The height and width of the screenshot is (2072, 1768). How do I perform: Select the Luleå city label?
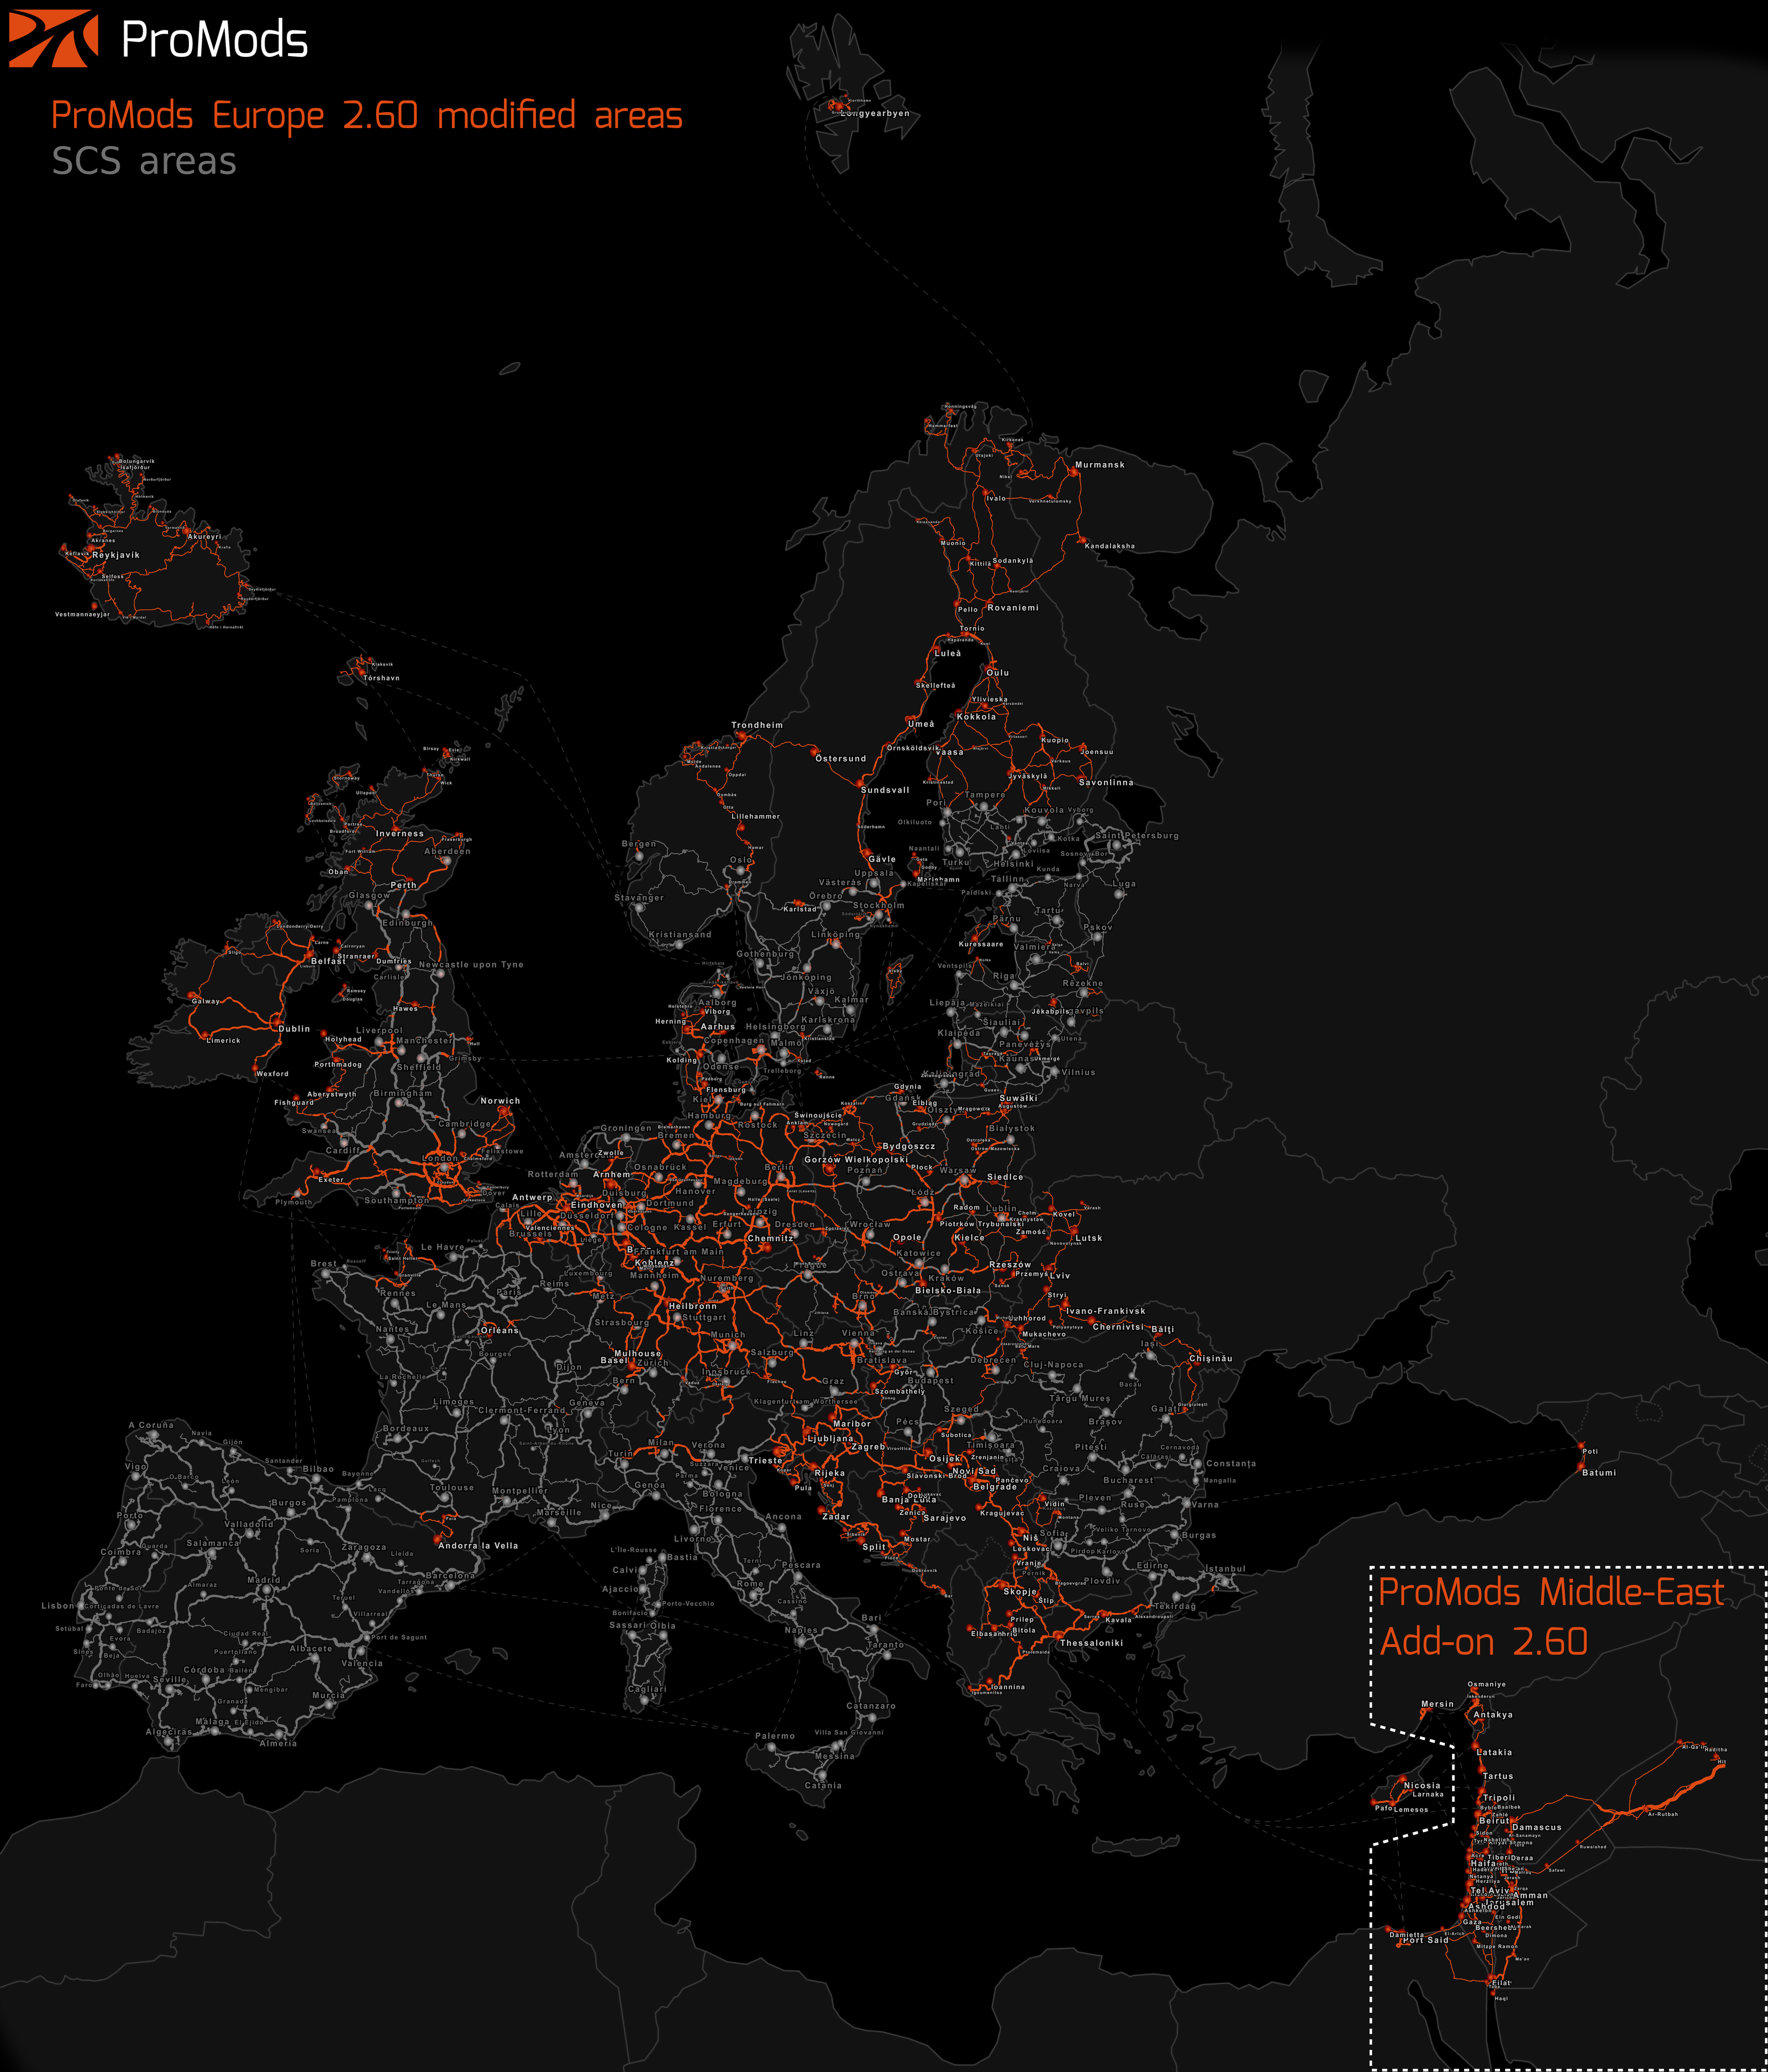tap(947, 653)
